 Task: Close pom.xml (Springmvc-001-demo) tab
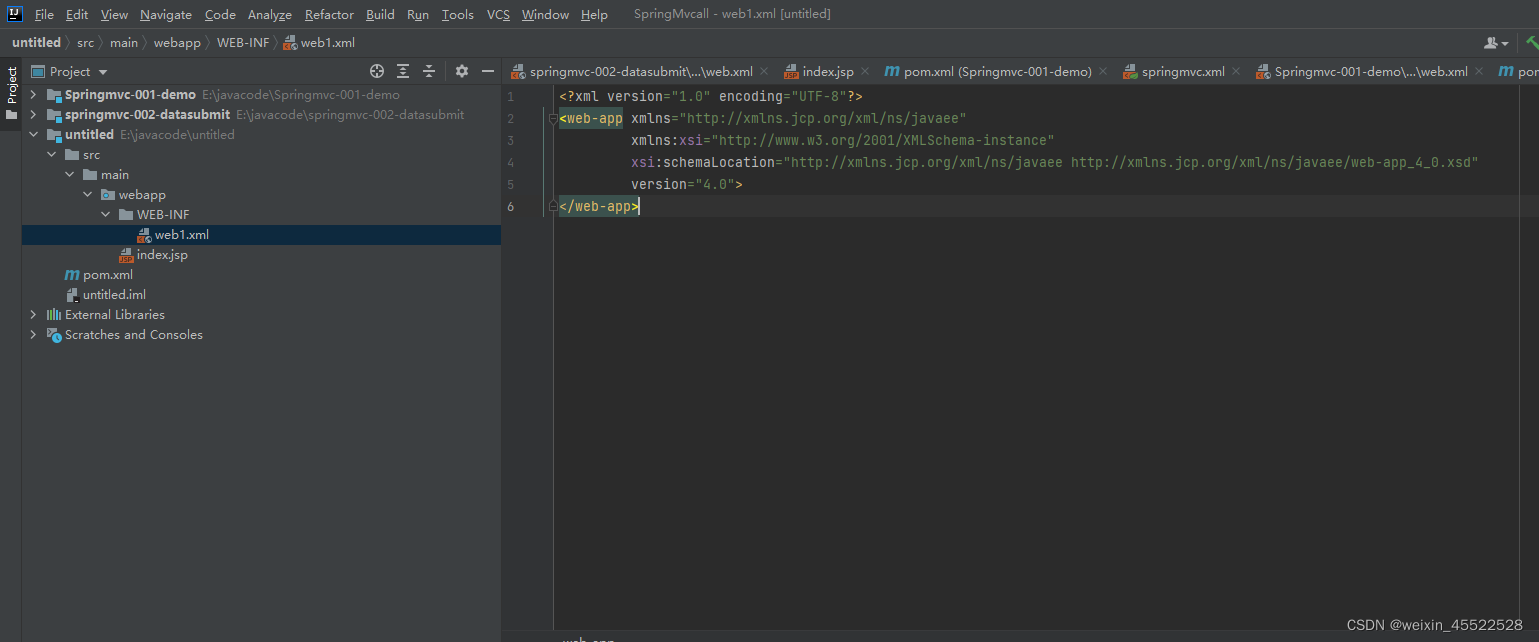tap(1102, 72)
